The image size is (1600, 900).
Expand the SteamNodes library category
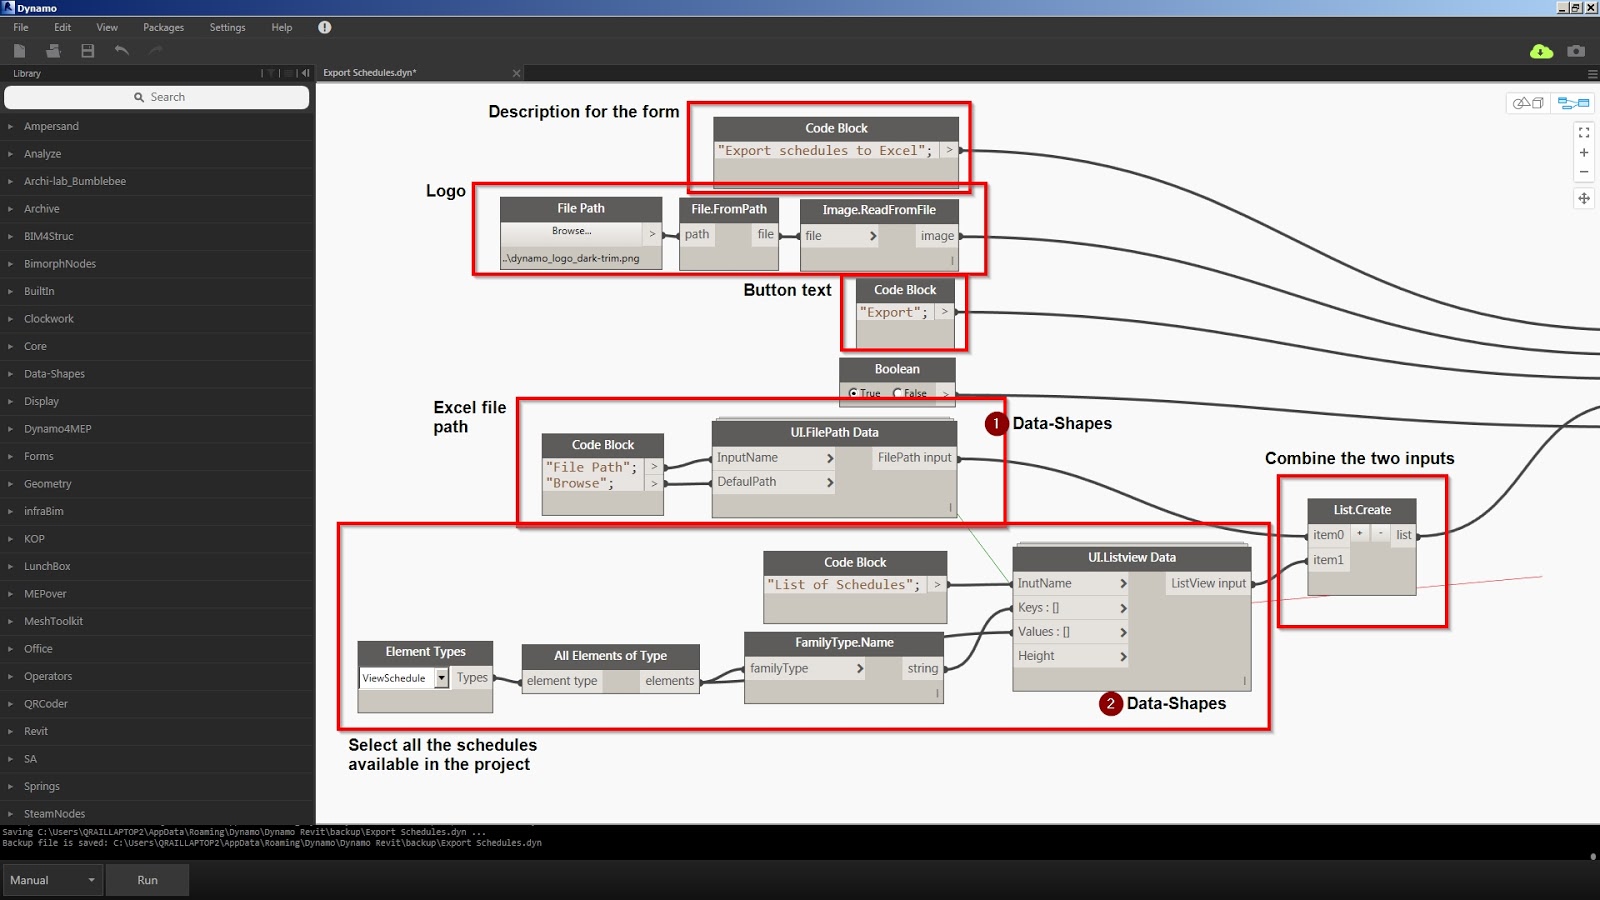(x=10, y=814)
